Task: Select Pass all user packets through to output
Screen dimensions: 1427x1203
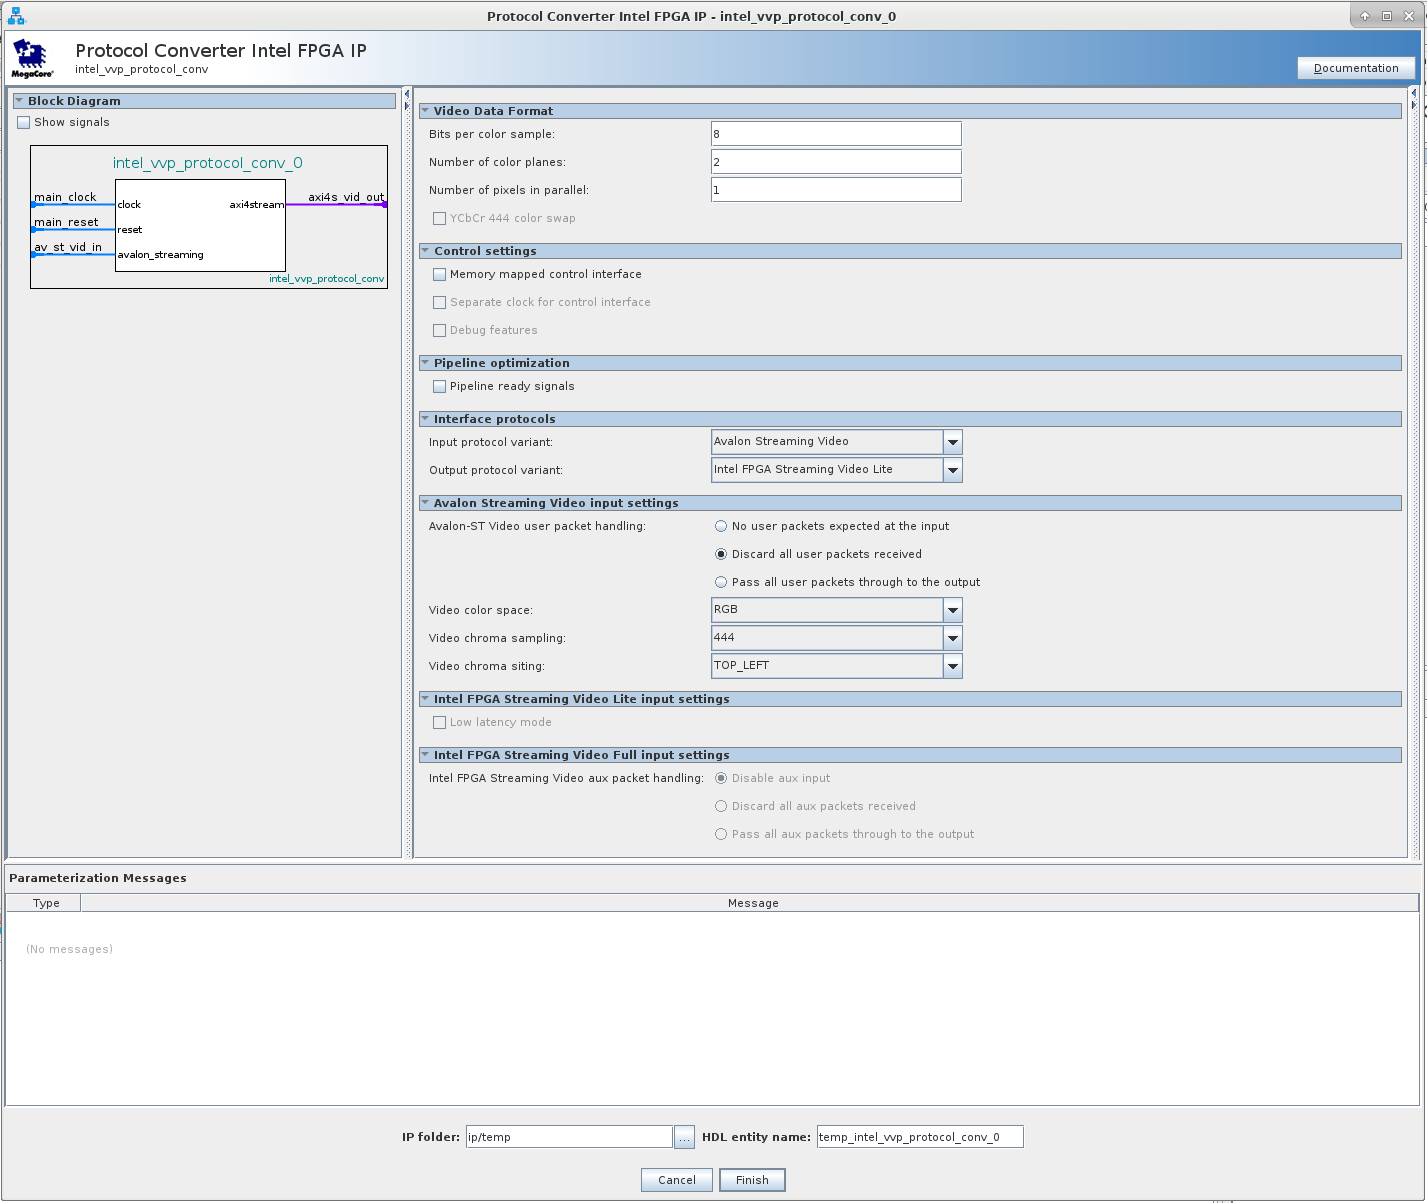Action: tap(721, 582)
